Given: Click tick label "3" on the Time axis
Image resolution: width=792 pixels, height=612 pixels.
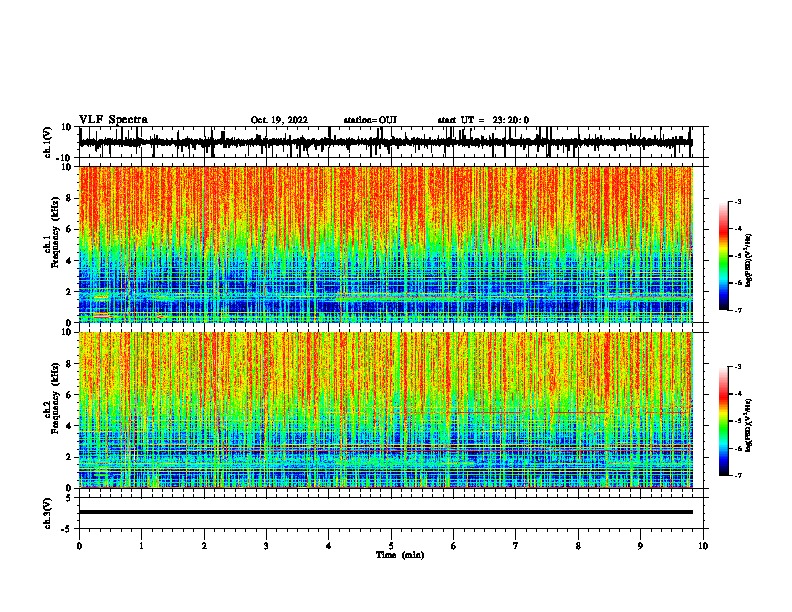Looking at the screenshot, I should click(266, 546).
